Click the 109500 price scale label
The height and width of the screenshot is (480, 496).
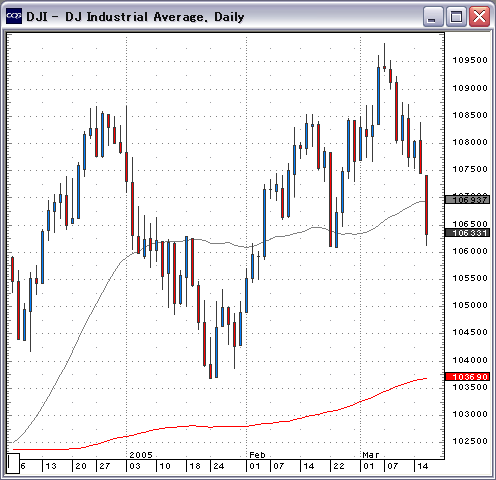click(470, 60)
